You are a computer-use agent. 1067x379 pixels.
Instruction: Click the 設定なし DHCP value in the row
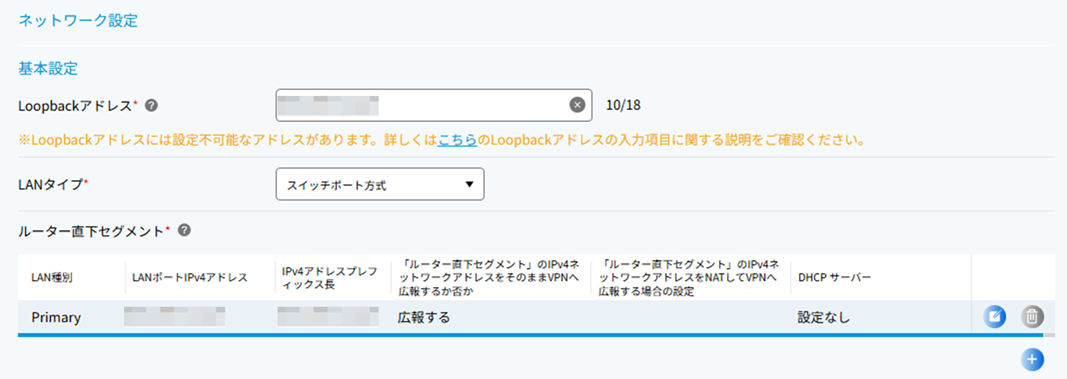coord(823,318)
